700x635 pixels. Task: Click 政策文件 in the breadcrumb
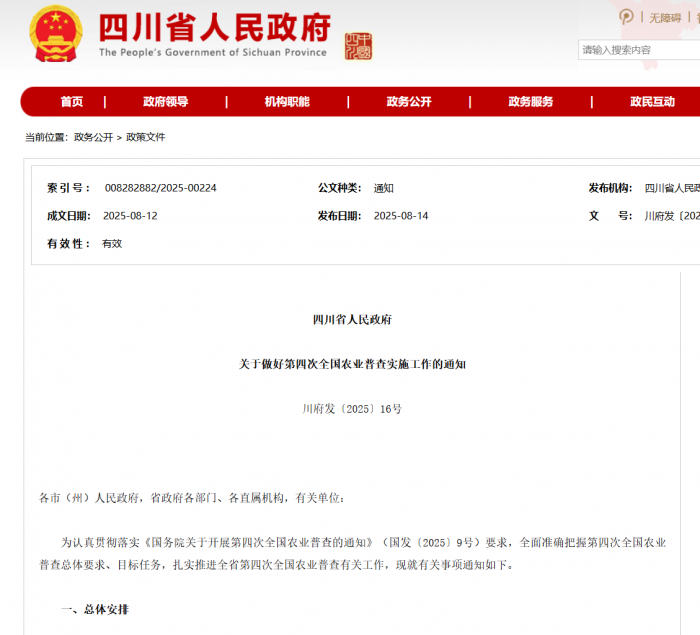click(146, 137)
